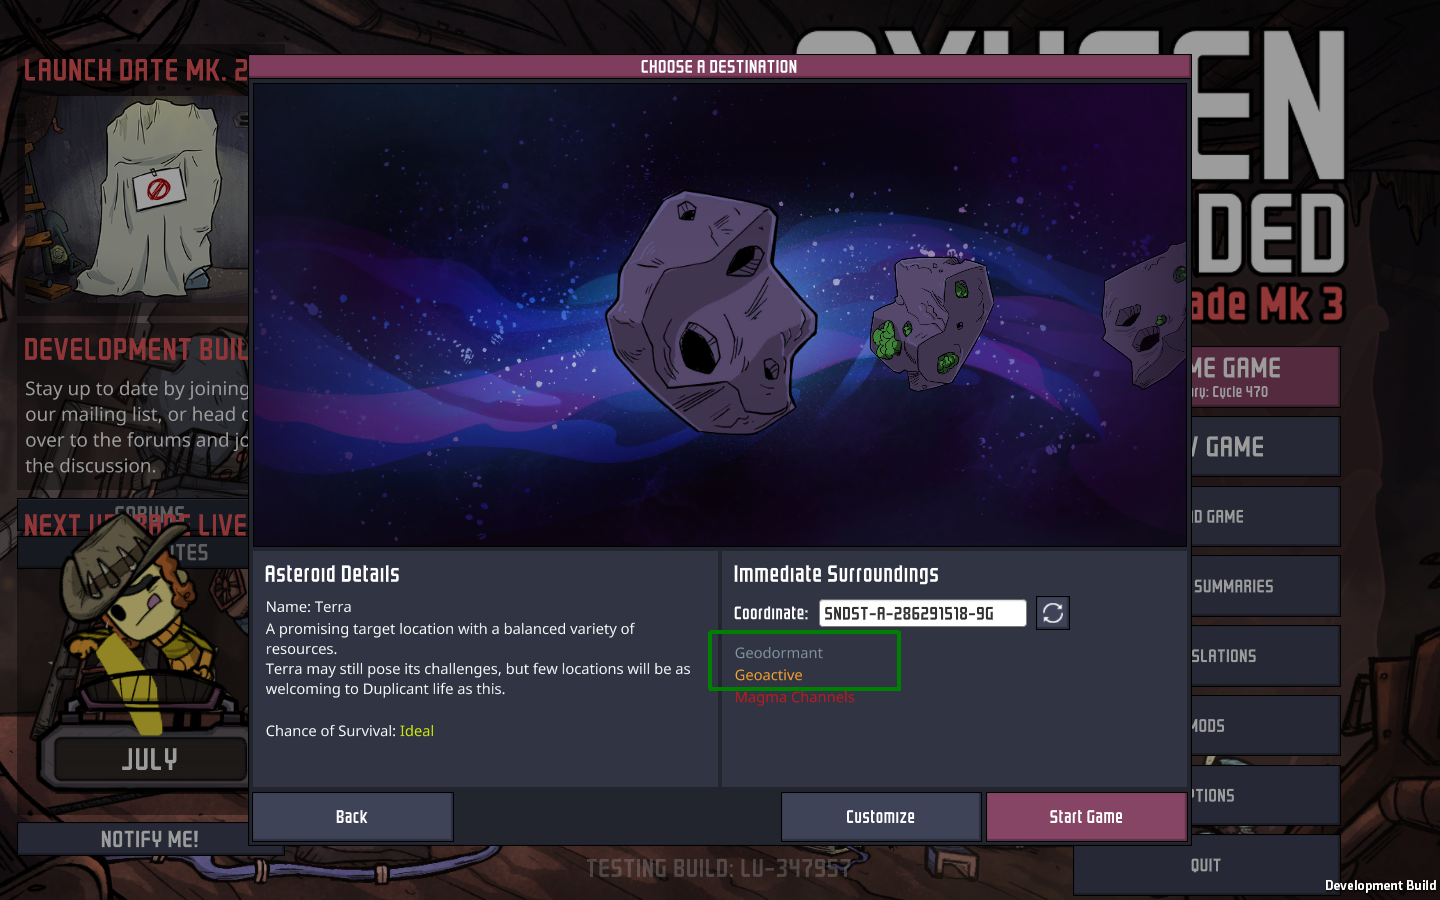Click the Notify Me! button

click(x=150, y=839)
